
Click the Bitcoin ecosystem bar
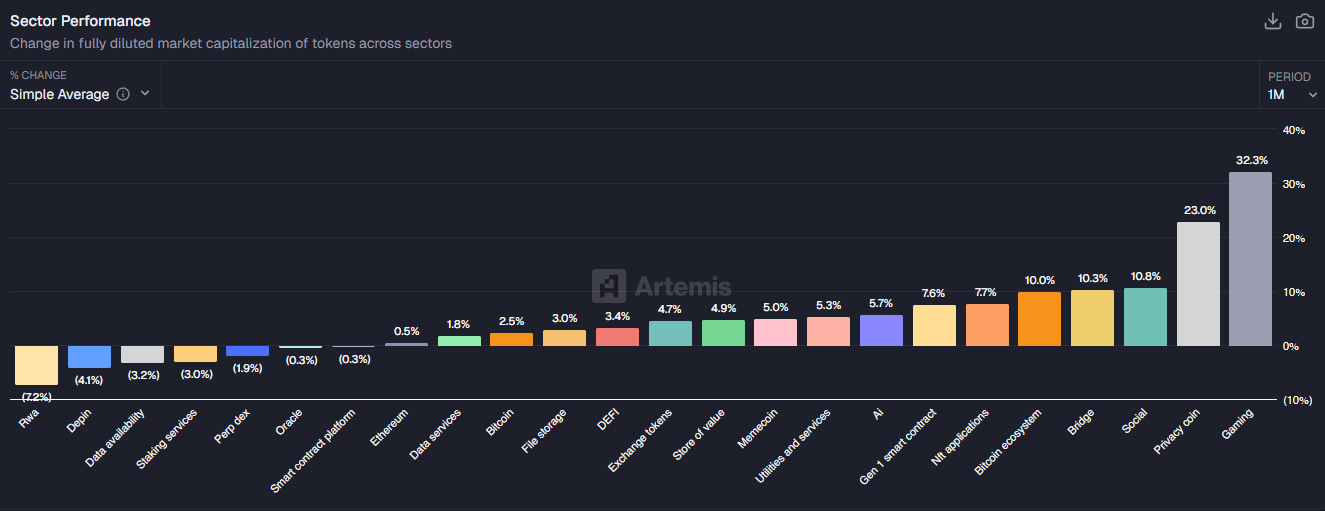1039,319
